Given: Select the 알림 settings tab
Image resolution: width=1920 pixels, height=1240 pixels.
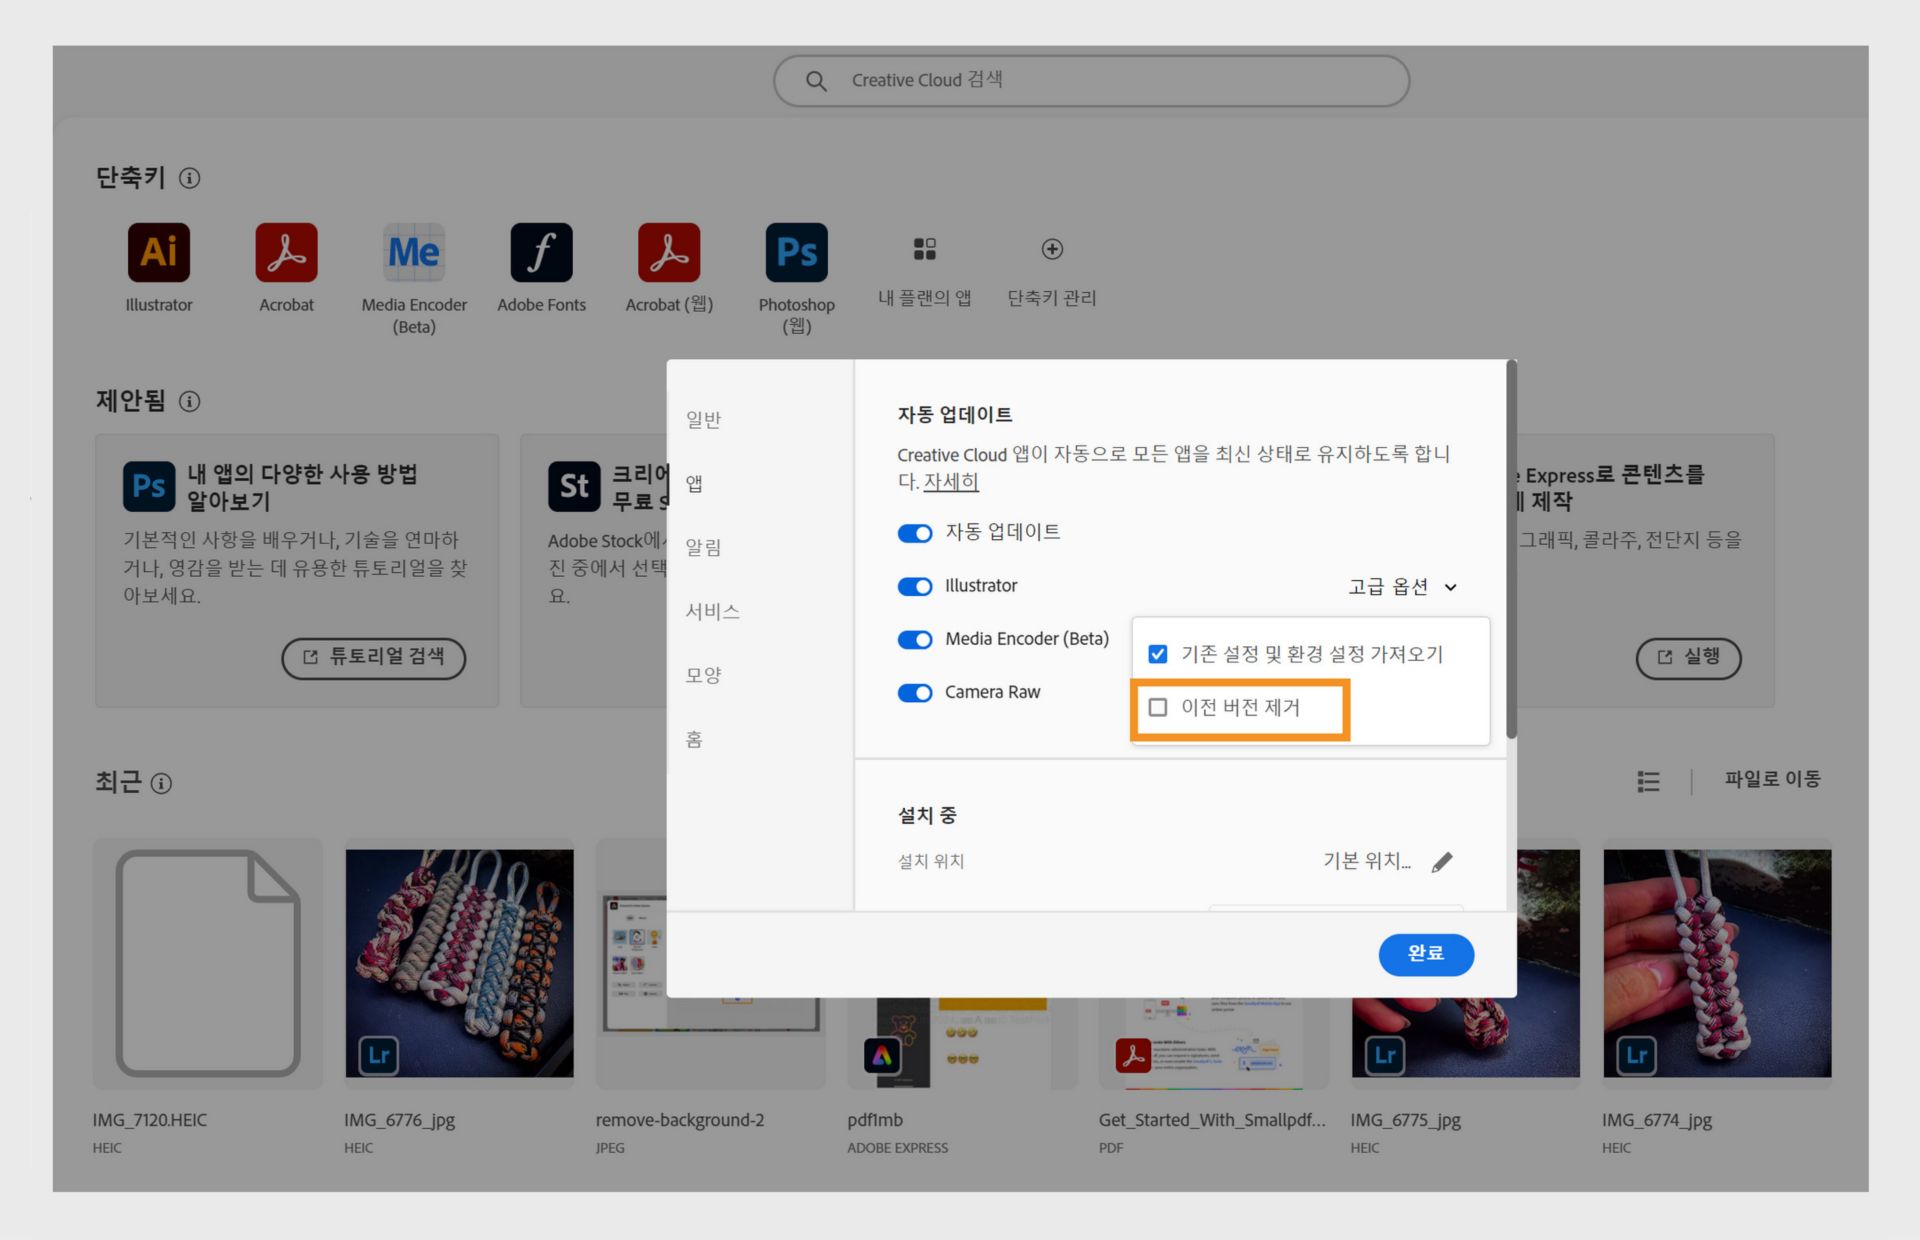Looking at the screenshot, I should 703,547.
